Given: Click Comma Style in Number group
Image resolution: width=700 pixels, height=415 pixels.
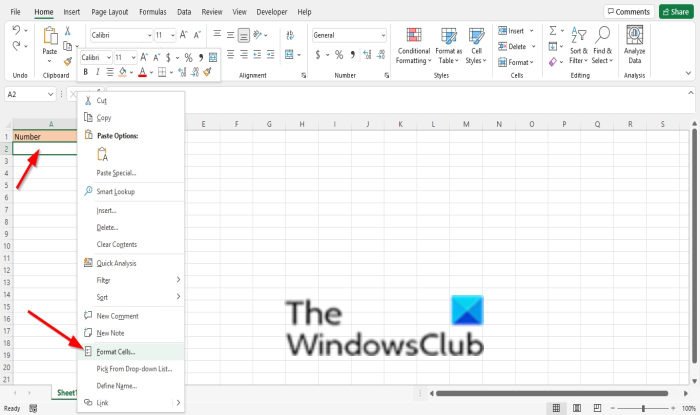Looking at the screenshot, I should 352,55.
